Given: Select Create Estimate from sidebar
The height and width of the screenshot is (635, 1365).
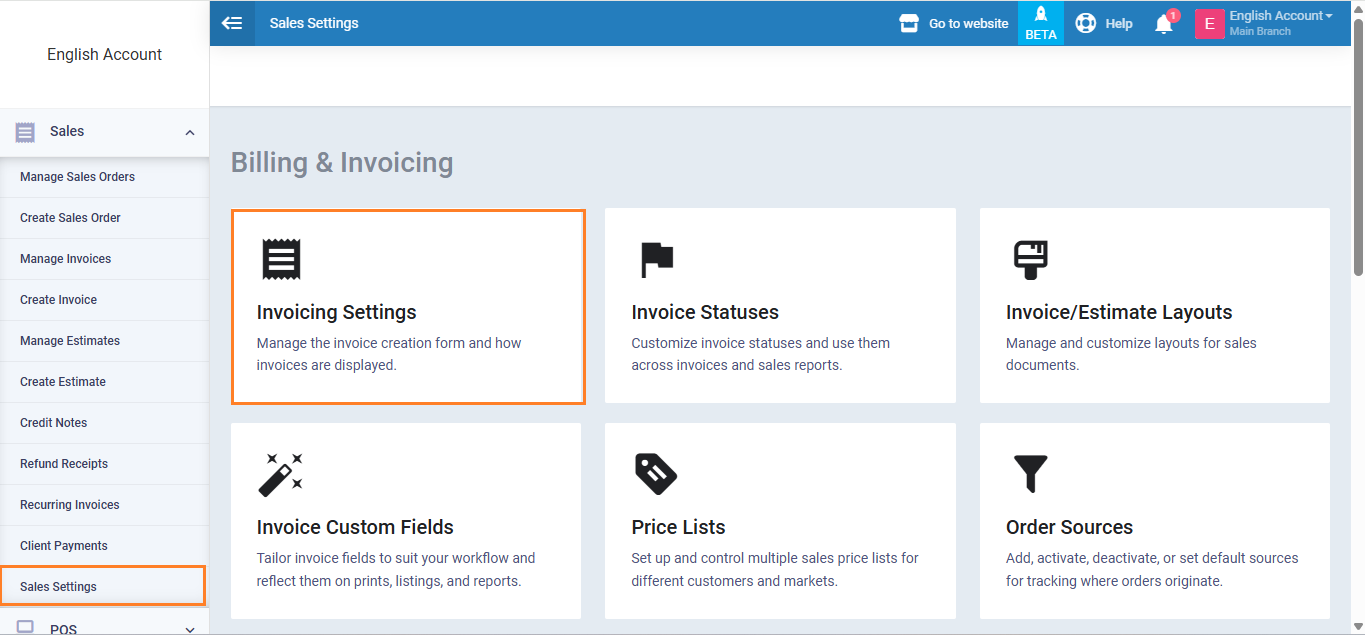Looking at the screenshot, I should click(63, 382).
